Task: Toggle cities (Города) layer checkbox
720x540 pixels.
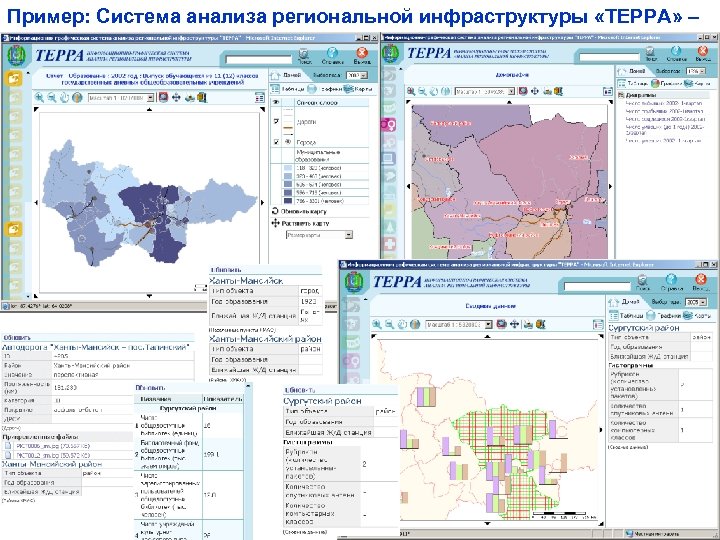Action: coord(276,142)
